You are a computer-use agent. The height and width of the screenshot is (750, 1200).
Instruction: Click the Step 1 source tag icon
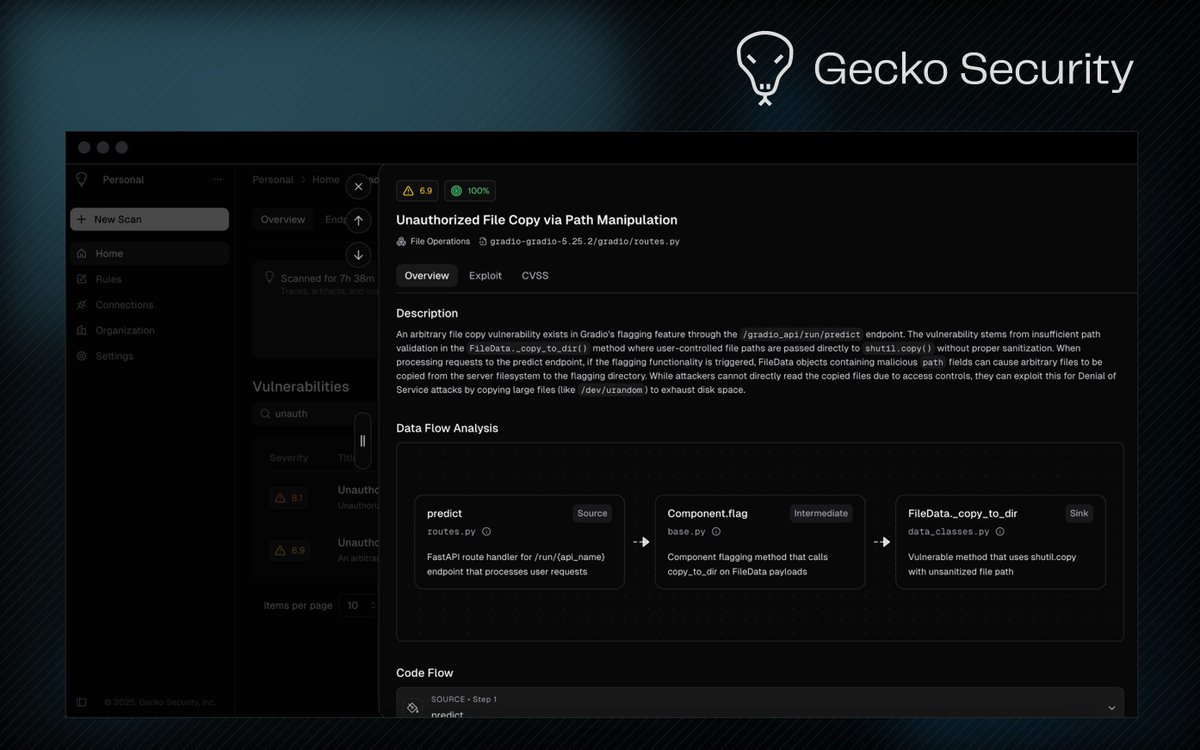click(x=412, y=708)
